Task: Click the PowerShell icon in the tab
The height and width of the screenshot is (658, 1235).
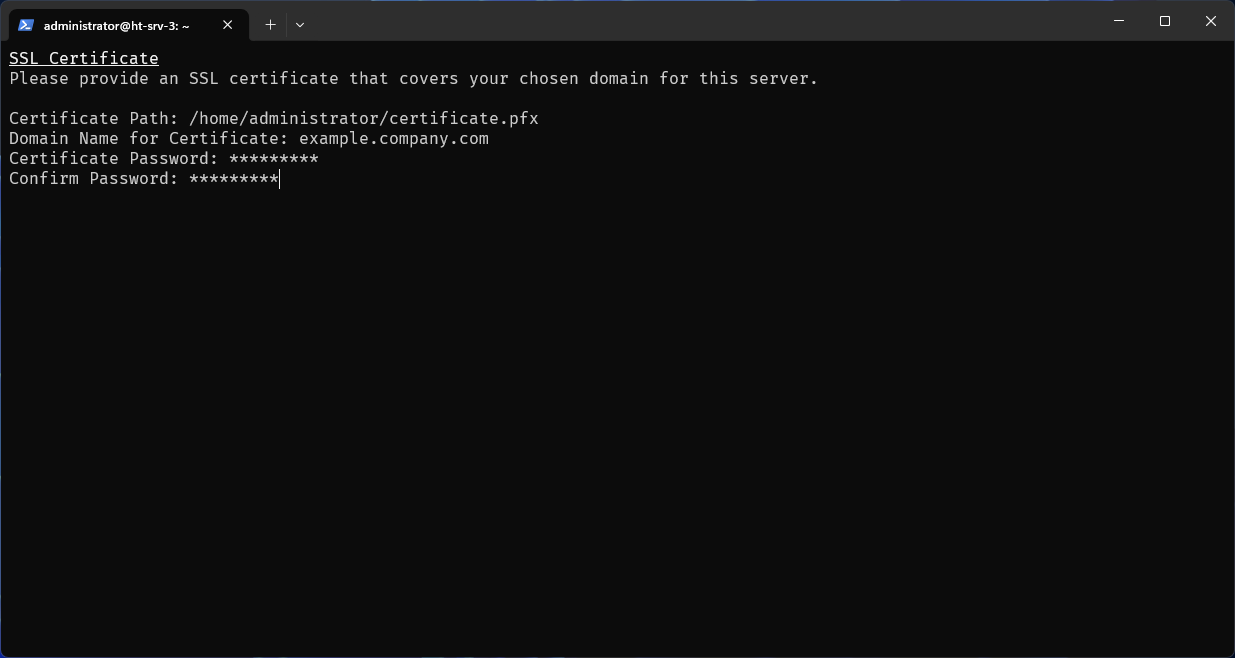Action: click(x=26, y=25)
